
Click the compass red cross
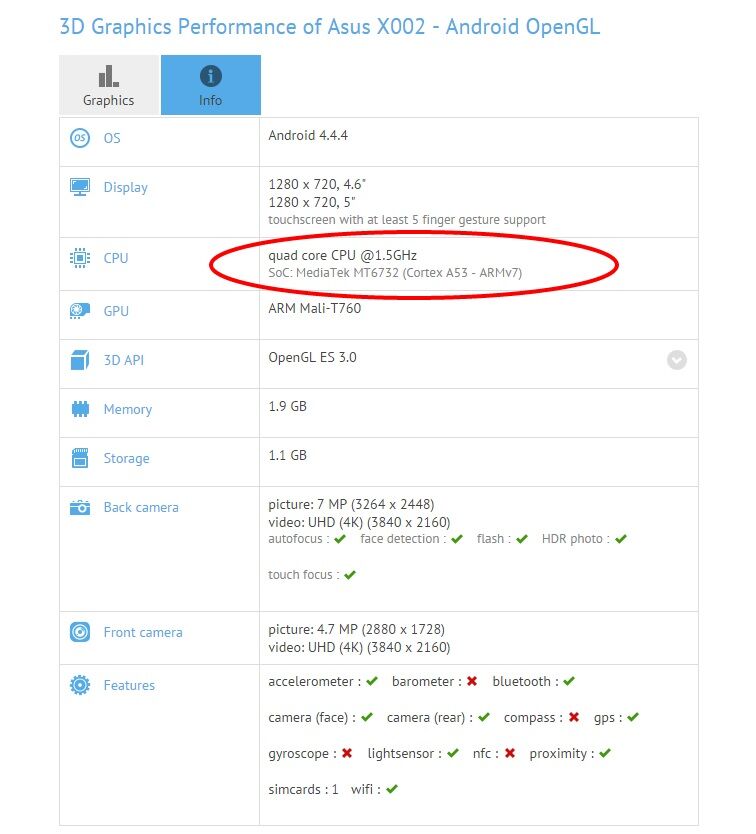click(574, 717)
